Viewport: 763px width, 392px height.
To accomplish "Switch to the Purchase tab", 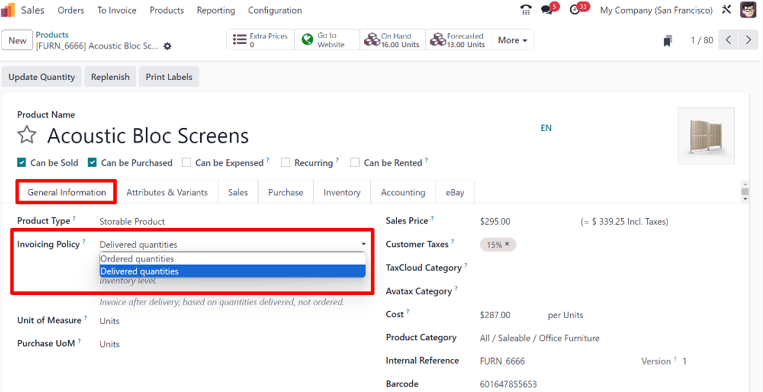I will pos(286,192).
